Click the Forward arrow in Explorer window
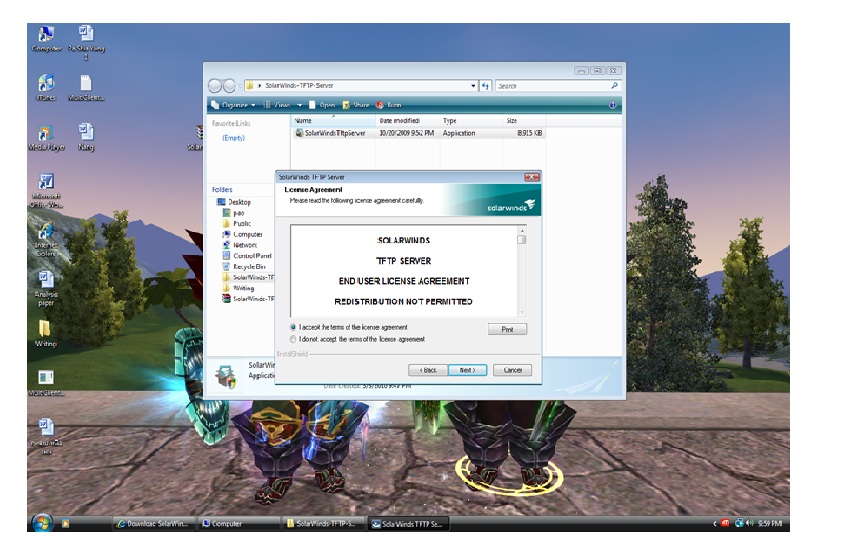The width and height of the screenshot is (842, 556). pos(229,85)
